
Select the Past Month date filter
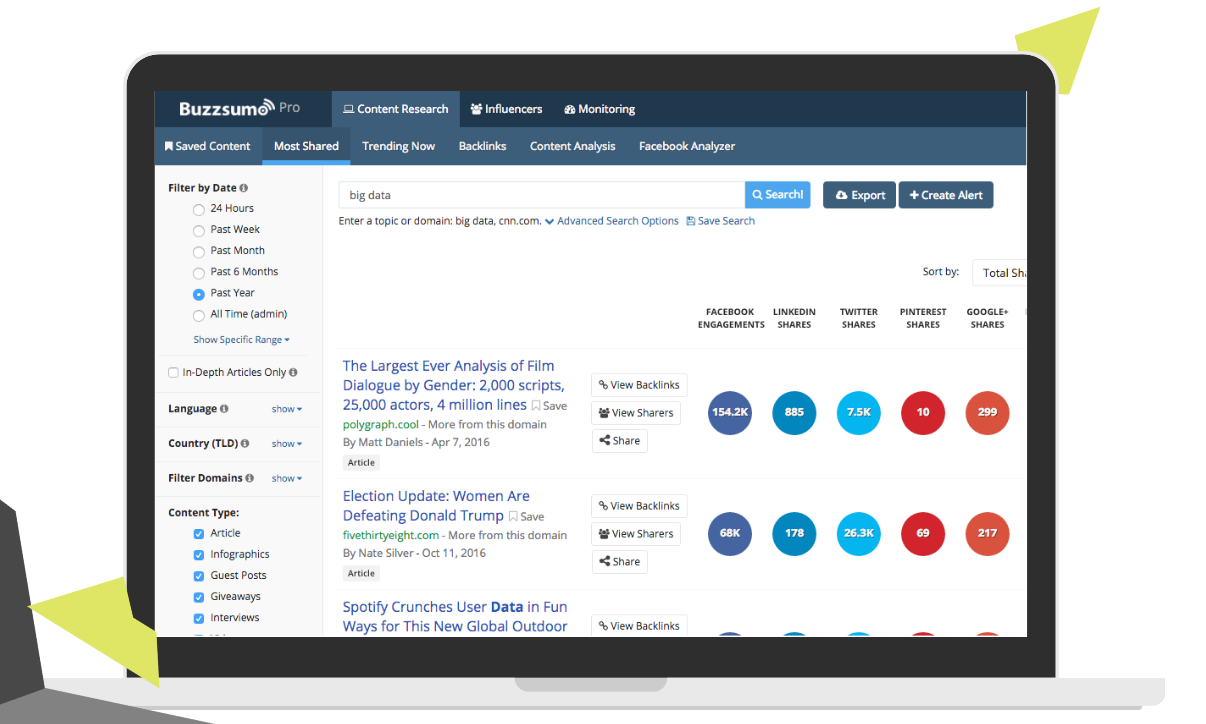[199, 252]
